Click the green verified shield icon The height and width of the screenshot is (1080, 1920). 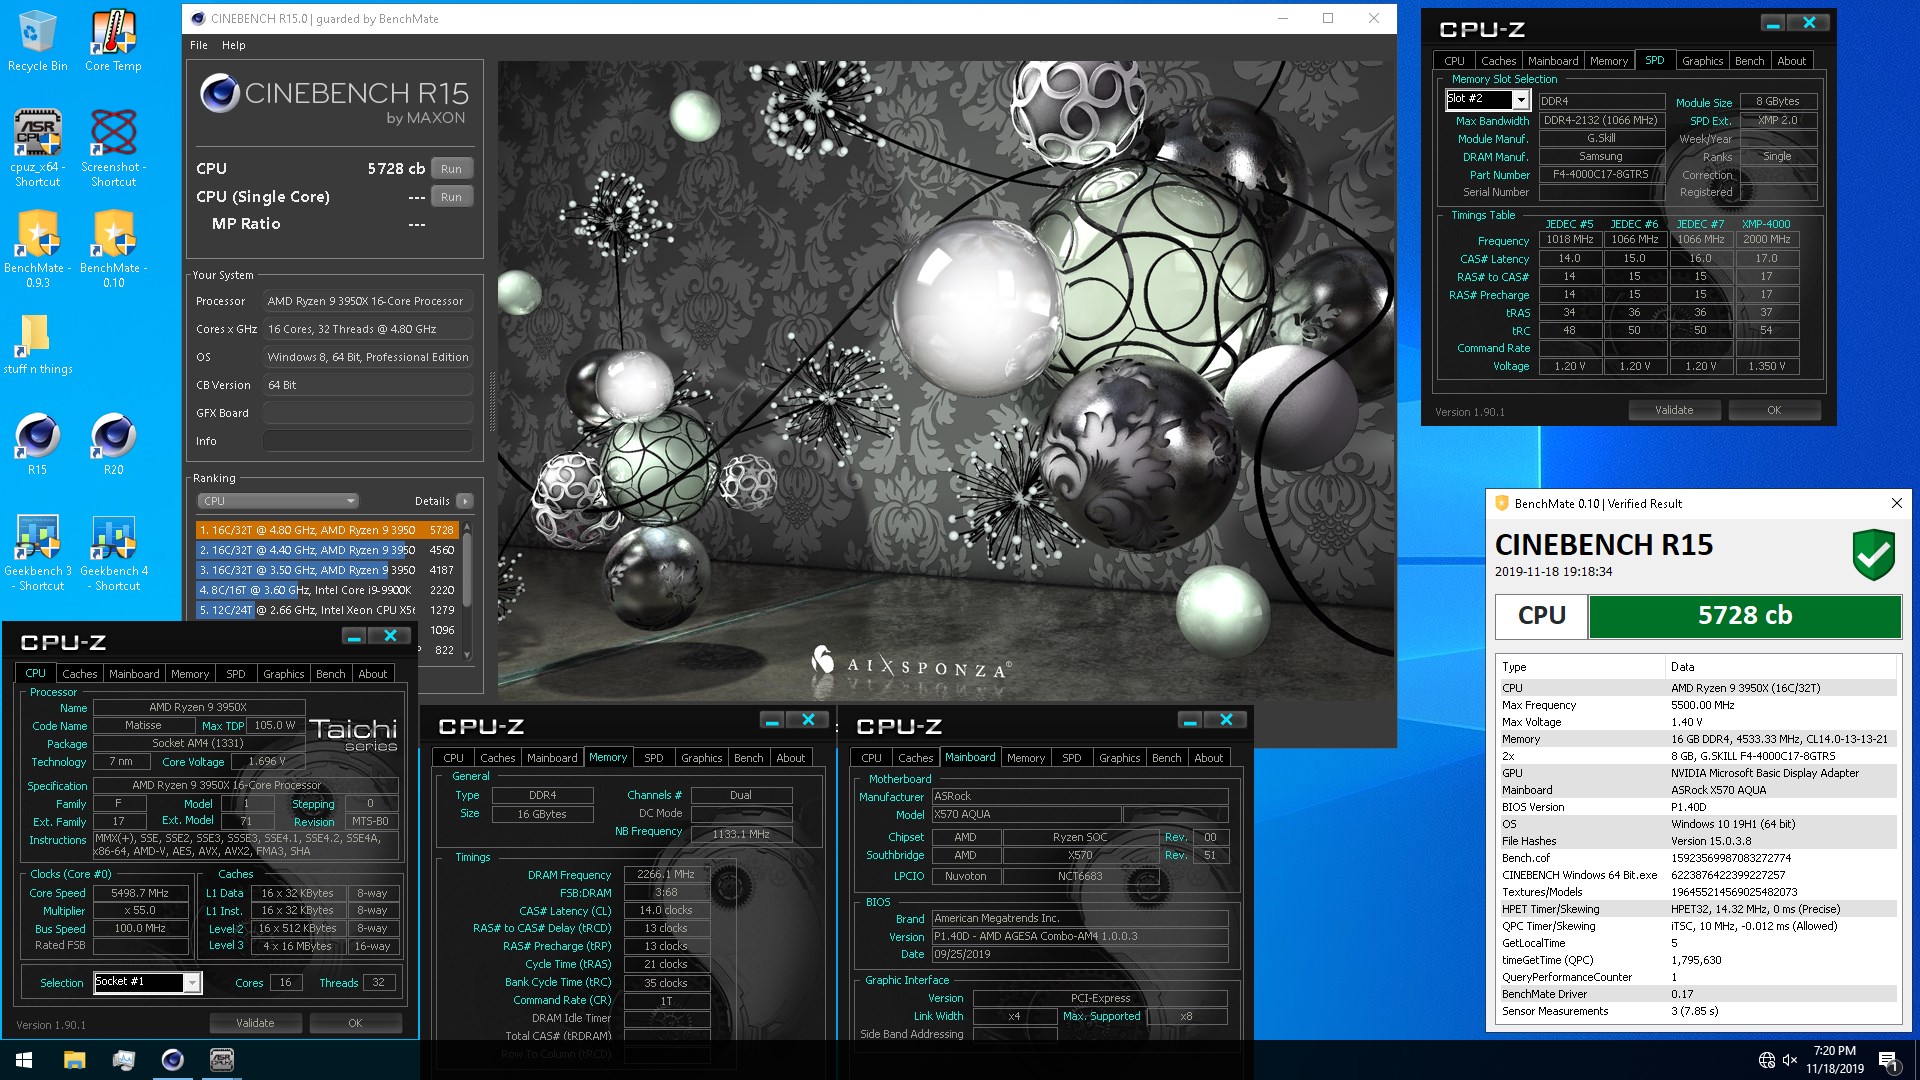[1873, 556]
